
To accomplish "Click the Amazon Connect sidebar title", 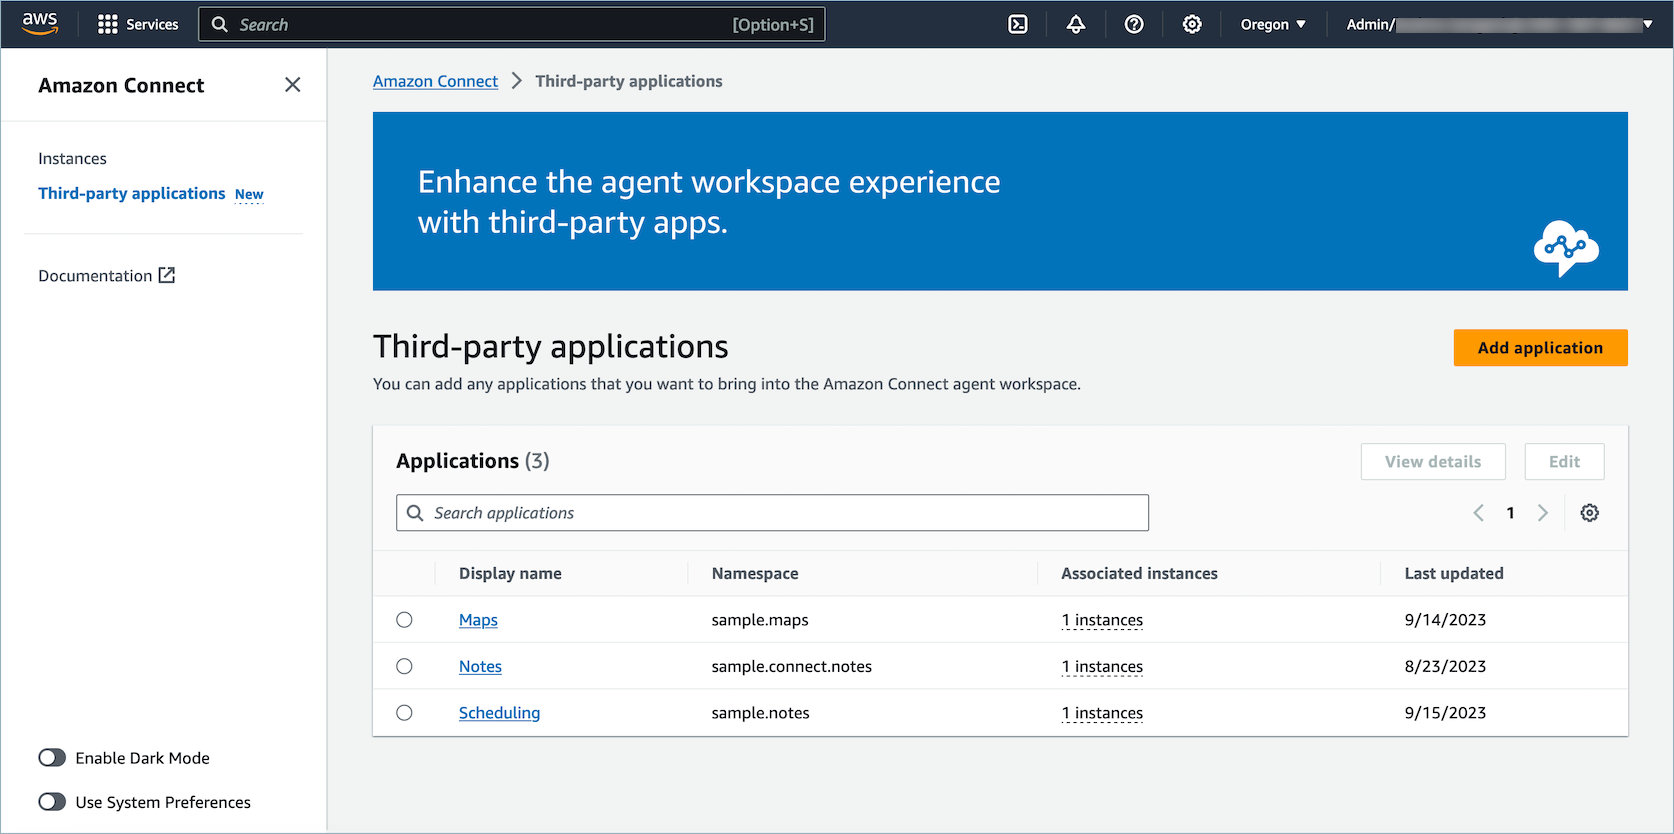I will [x=121, y=85].
